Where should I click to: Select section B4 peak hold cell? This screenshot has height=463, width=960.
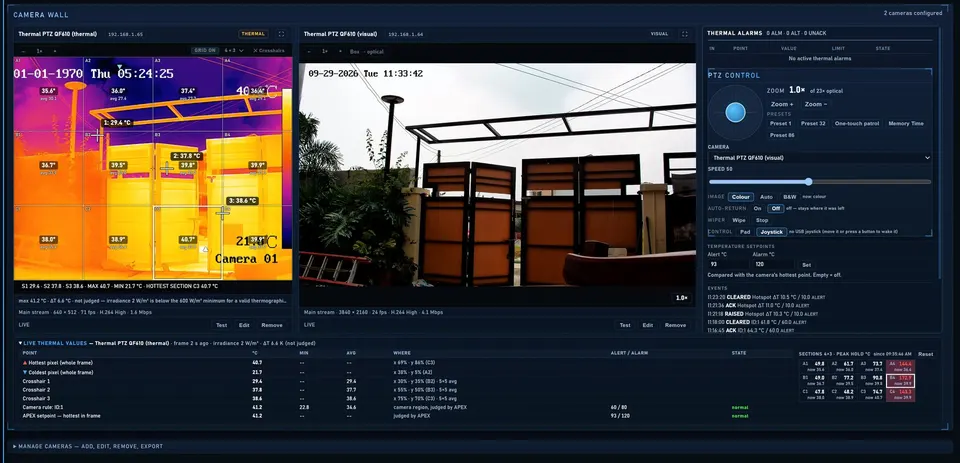901,381
